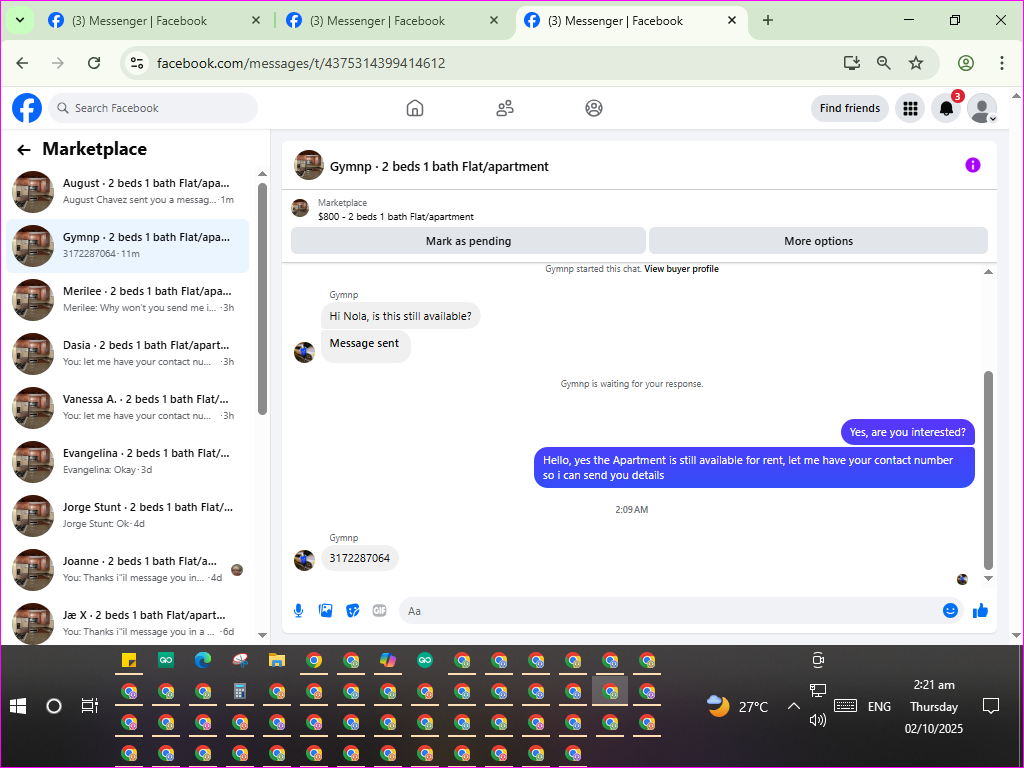Close the third Messenger tab
Viewport: 1024px width, 768px height.
click(x=732, y=20)
